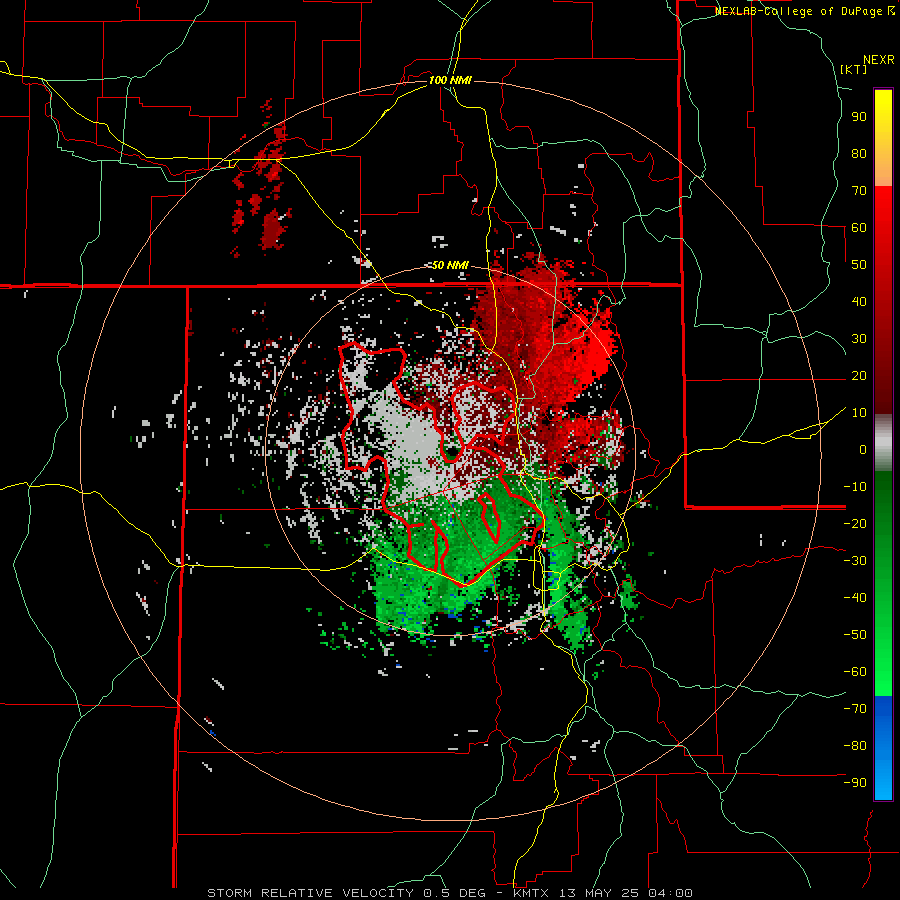This screenshot has width=900, height=900.
Task: Click the -90 value on velocity scale
Action: [x=855, y=783]
